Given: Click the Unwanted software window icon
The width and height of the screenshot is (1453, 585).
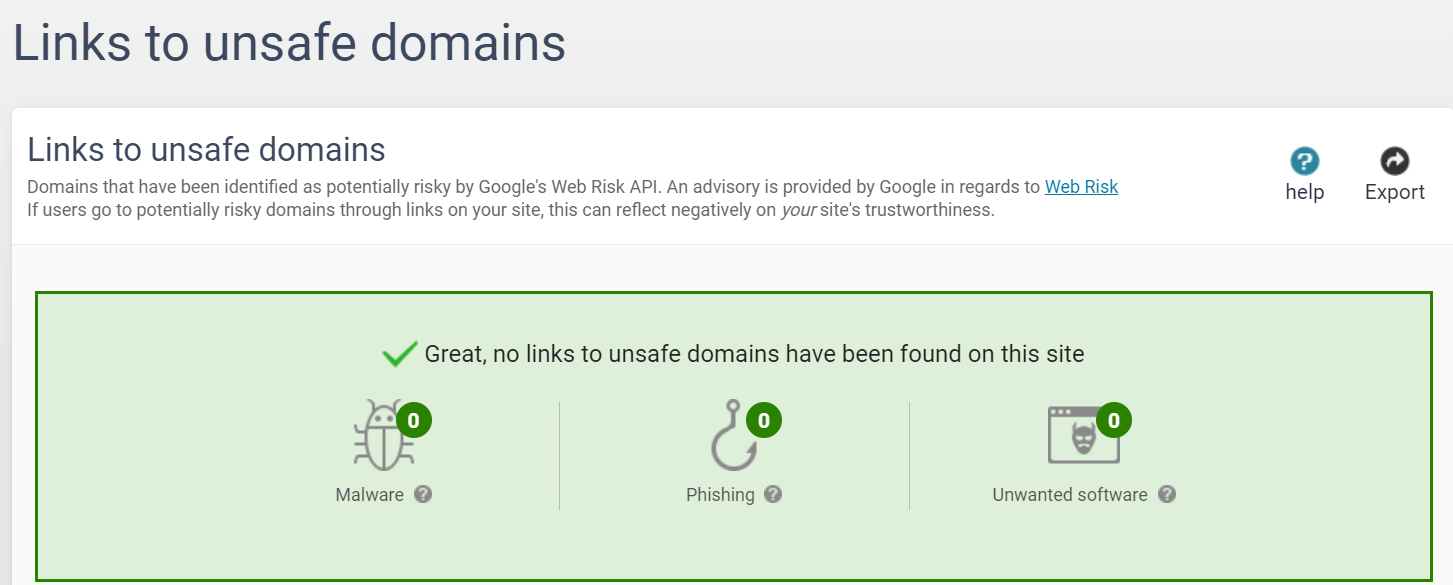Looking at the screenshot, I should pyautogui.click(x=1081, y=437).
